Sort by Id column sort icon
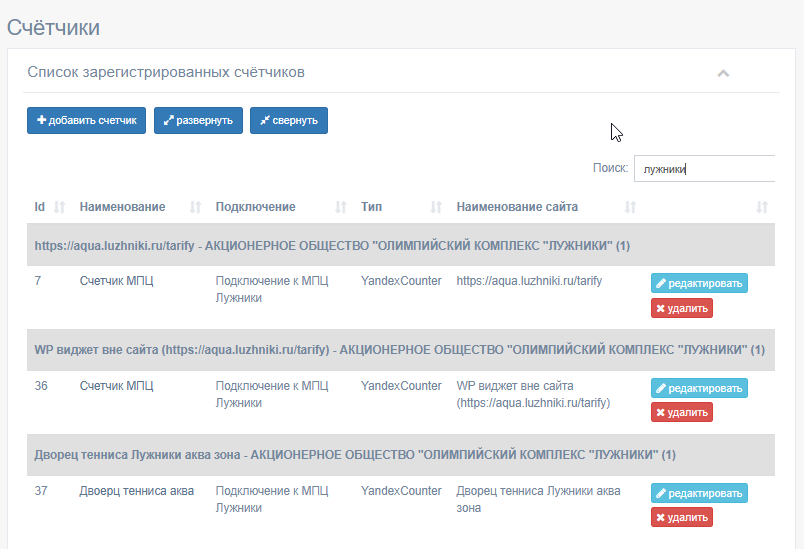This screenshot has width=804, height=549. pos(59,207)
